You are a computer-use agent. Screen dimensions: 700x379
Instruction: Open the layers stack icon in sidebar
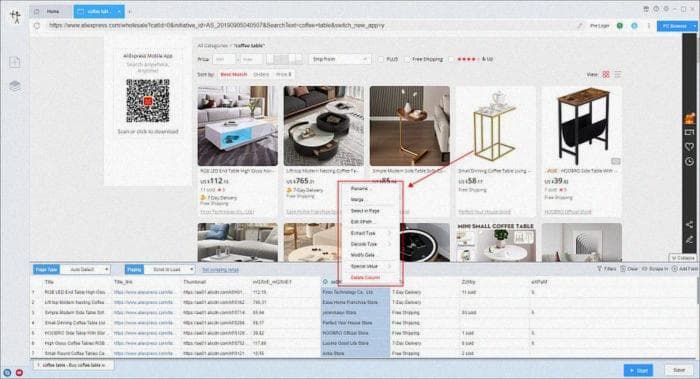click(x=15, y=86)
